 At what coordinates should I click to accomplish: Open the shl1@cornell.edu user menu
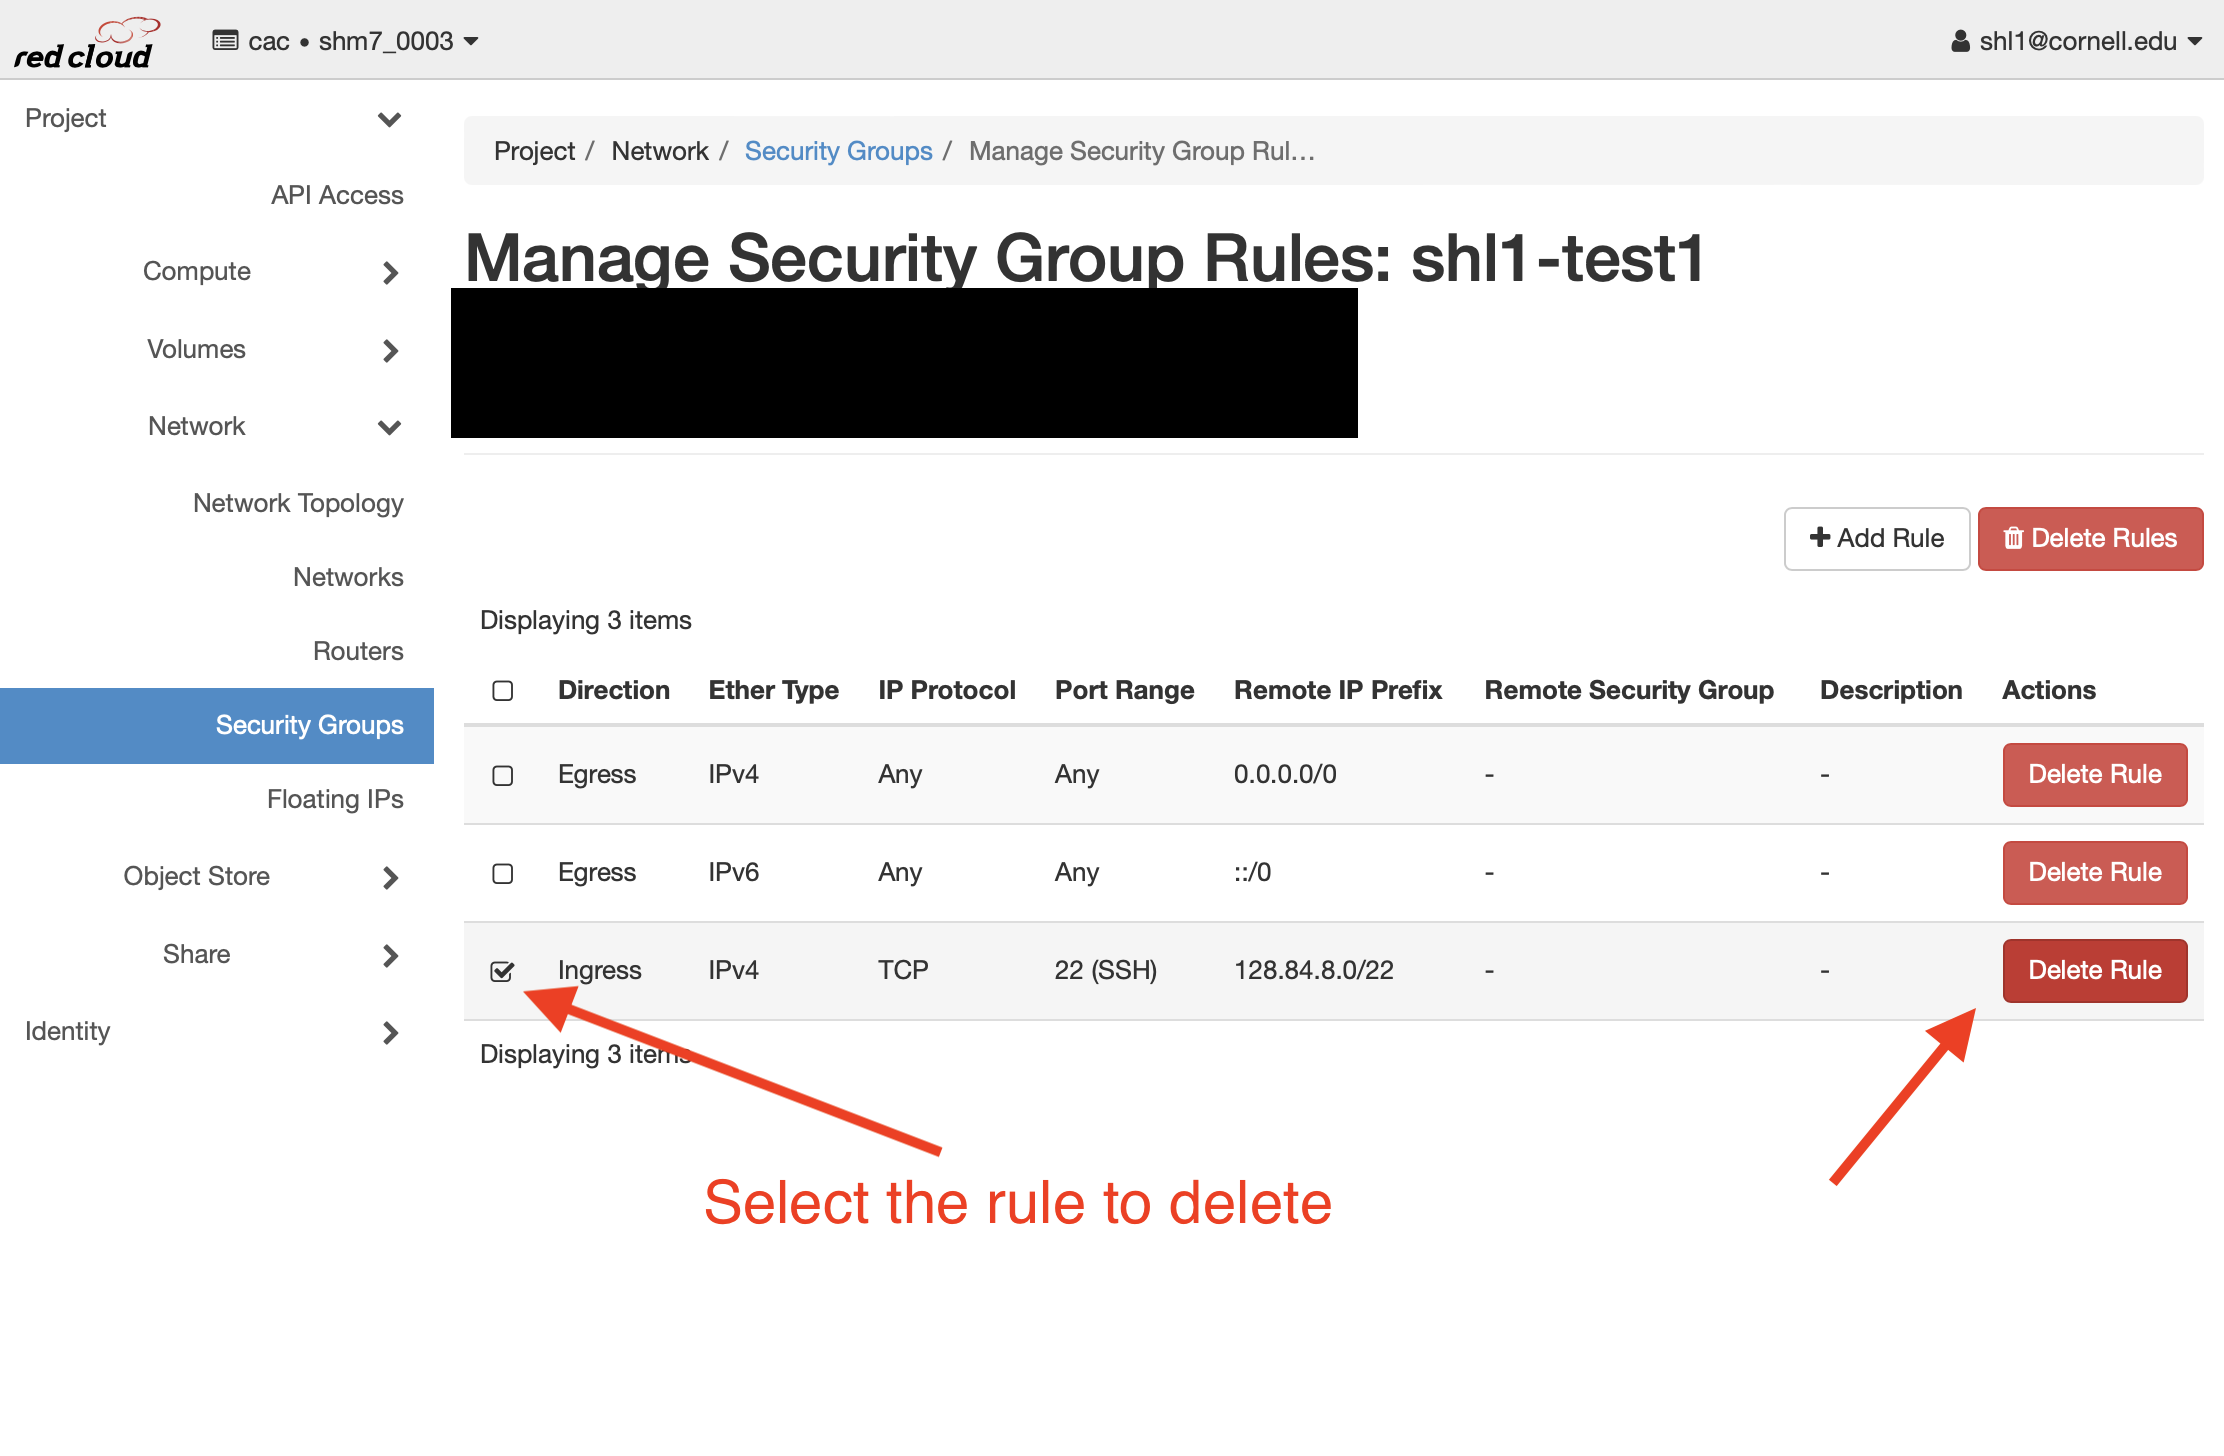[2077, 41]
